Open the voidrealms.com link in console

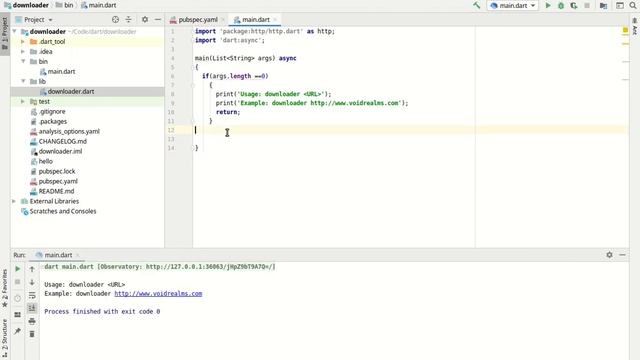(x=158, y=293)
